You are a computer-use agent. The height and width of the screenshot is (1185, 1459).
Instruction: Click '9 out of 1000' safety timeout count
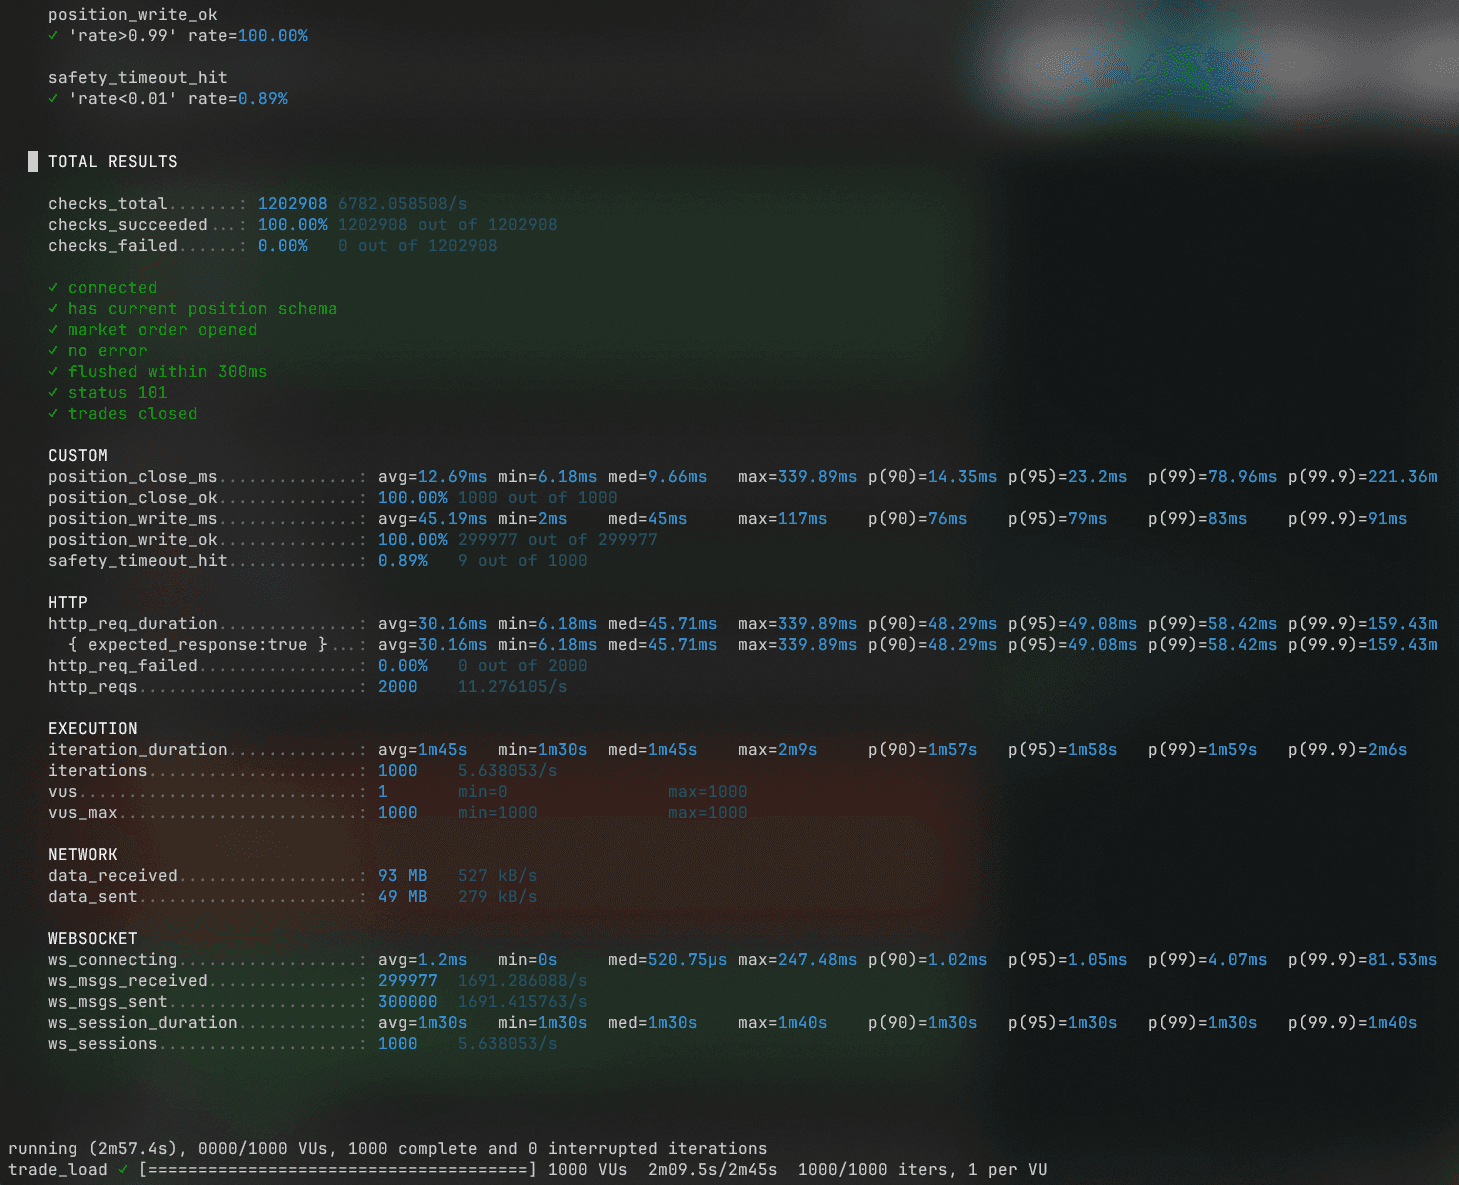click(523, 561)
